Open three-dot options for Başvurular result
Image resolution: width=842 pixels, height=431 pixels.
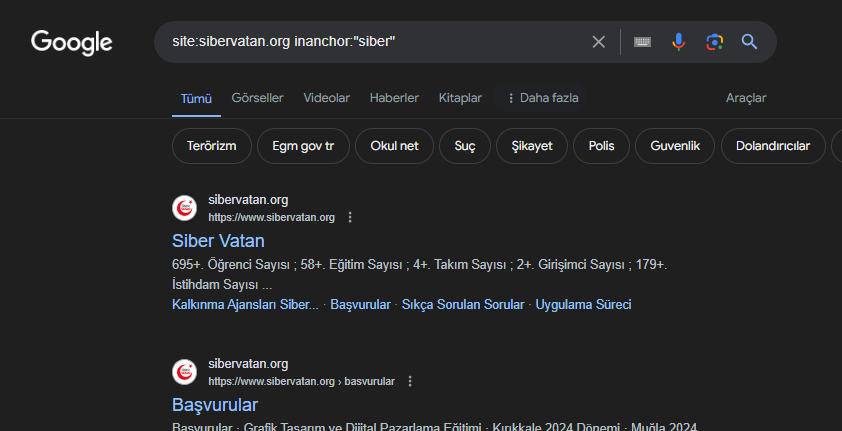tap(410, 381)
